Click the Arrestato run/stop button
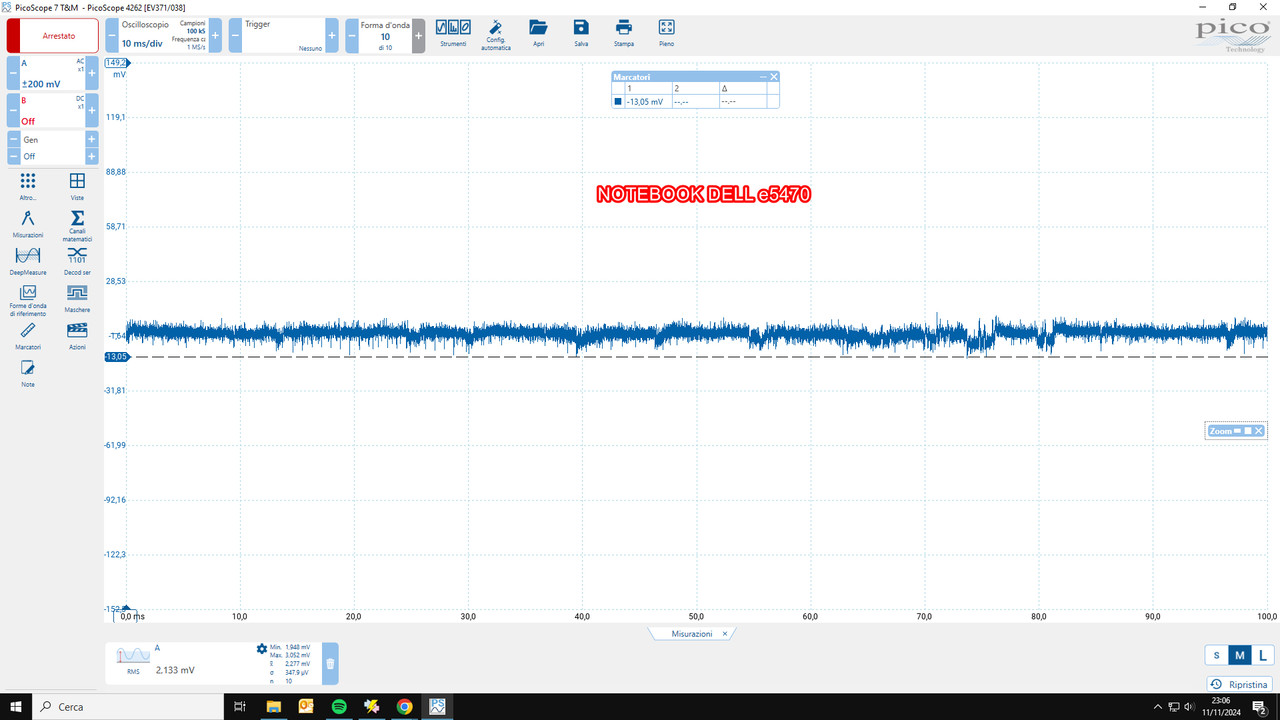This screenshot has width=1280, height=720. click(53, 35)
